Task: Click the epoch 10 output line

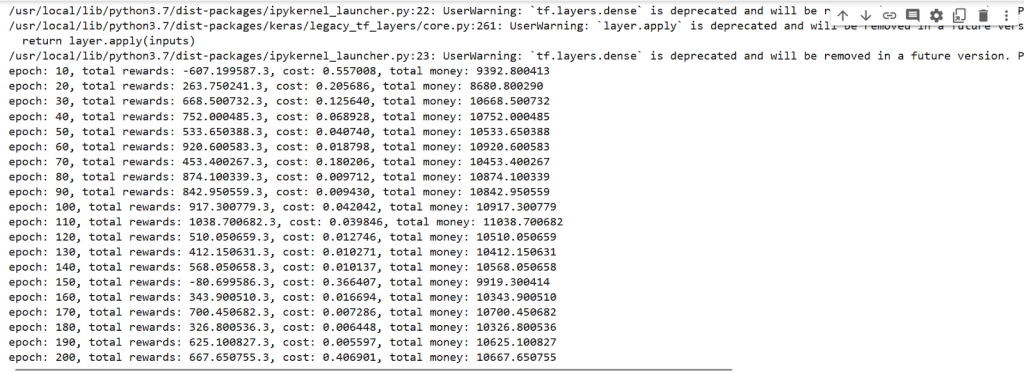Action: pyautogui.click(x=279, y=71)
